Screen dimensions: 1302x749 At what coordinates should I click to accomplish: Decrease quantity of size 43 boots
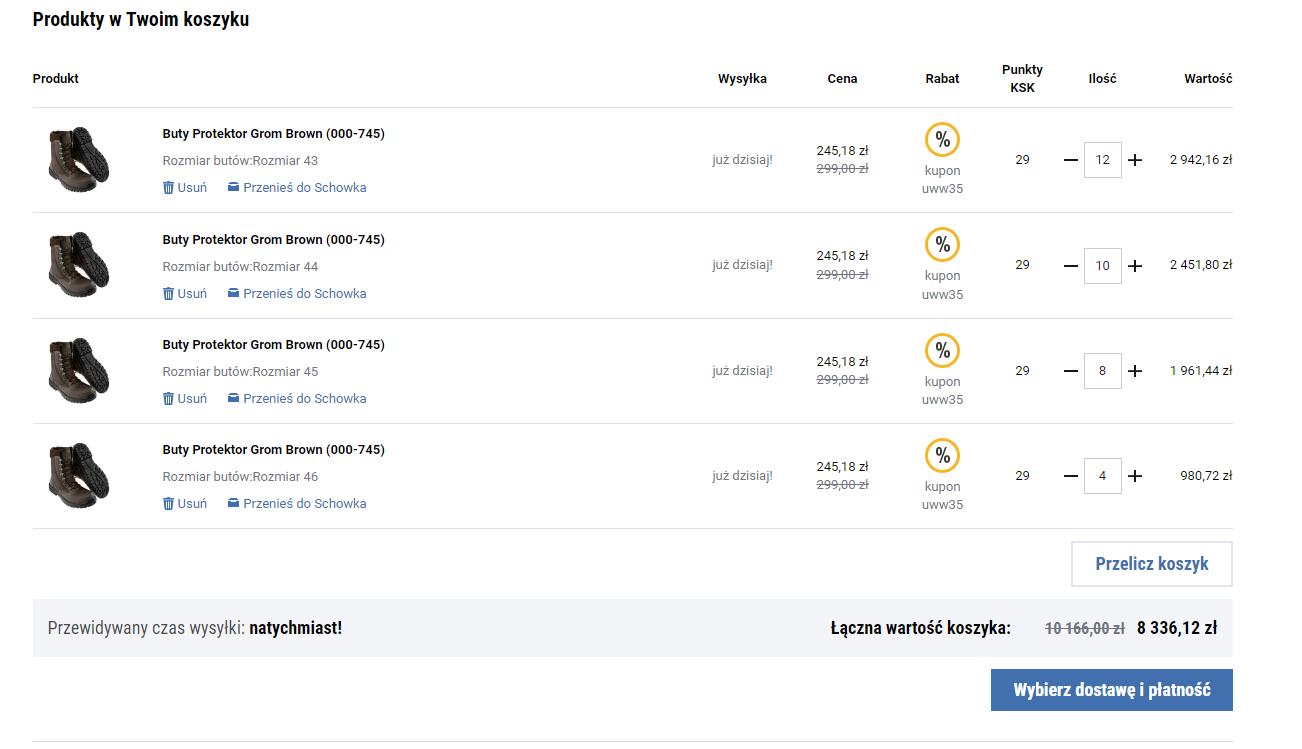1071,160
